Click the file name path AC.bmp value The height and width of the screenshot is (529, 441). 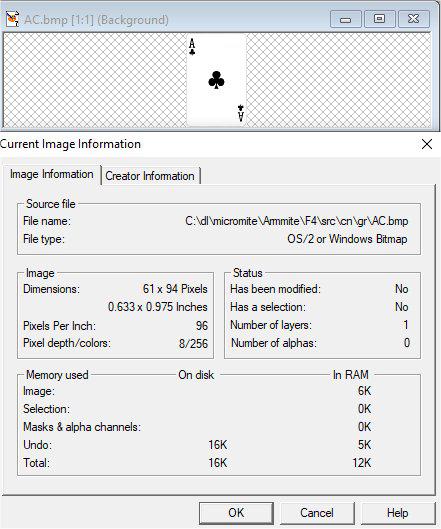click(x=297, y=221)
